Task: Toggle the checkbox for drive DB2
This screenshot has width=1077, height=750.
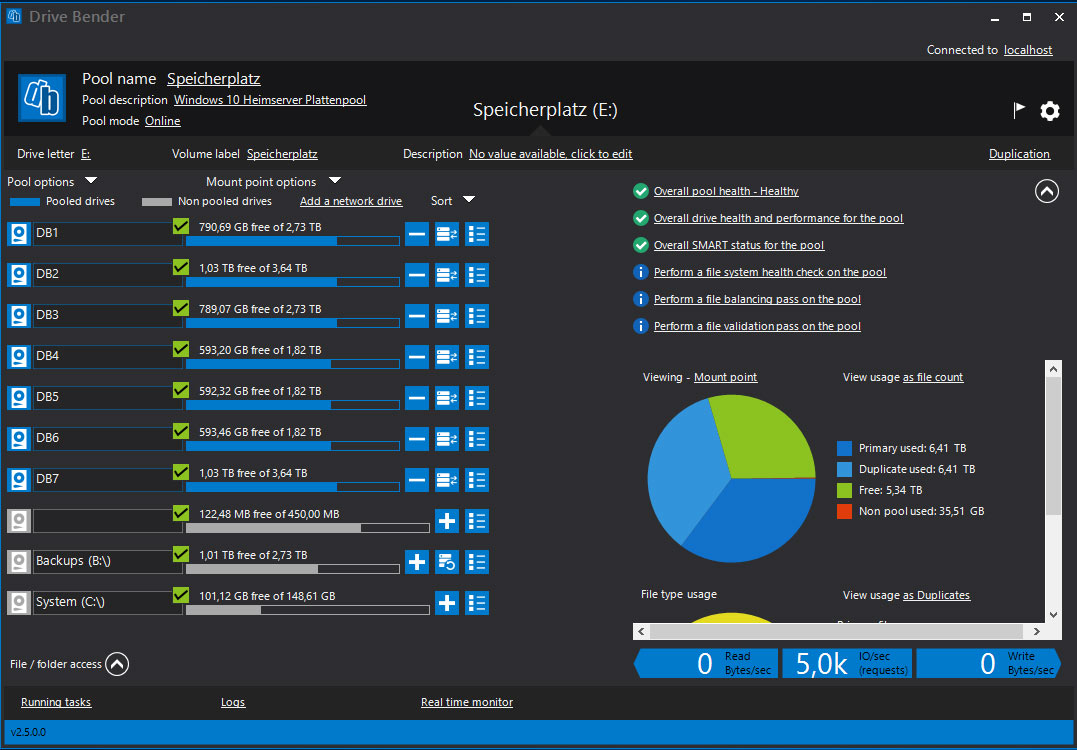Action: tap(181, 267)
